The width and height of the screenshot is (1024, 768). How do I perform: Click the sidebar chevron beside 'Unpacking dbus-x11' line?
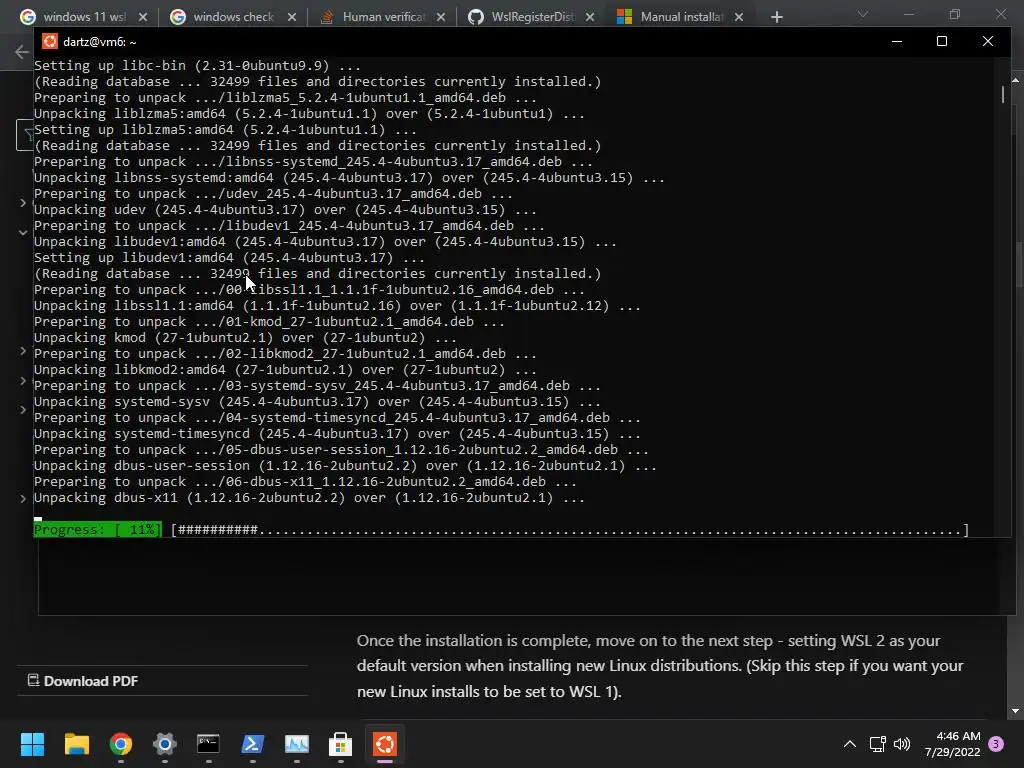pyautogui.click(x=23, y=498)
